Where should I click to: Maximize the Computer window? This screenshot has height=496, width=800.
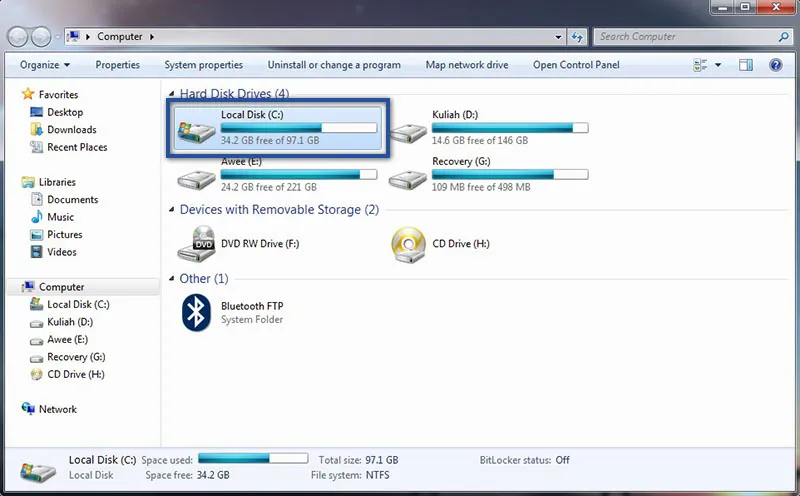coord(745,7)
